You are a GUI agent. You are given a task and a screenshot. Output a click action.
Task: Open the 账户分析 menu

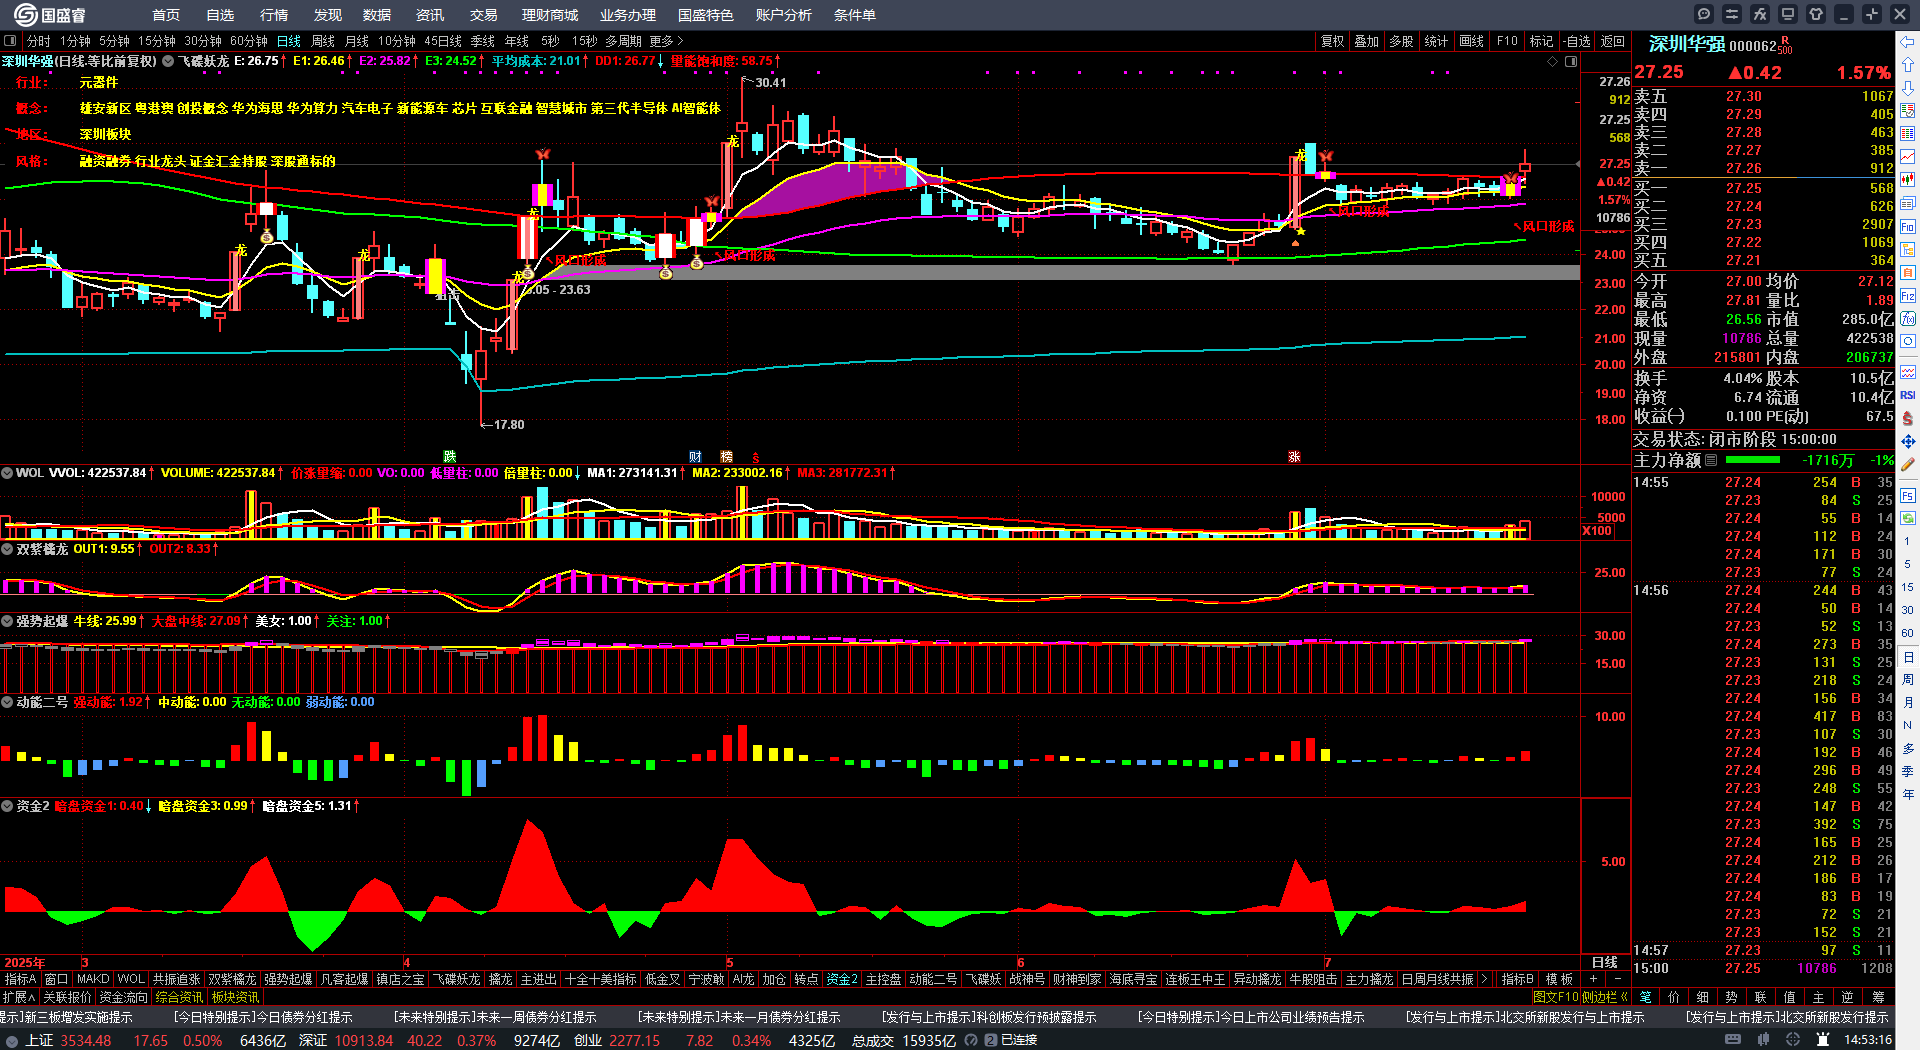tap(784, 15)
